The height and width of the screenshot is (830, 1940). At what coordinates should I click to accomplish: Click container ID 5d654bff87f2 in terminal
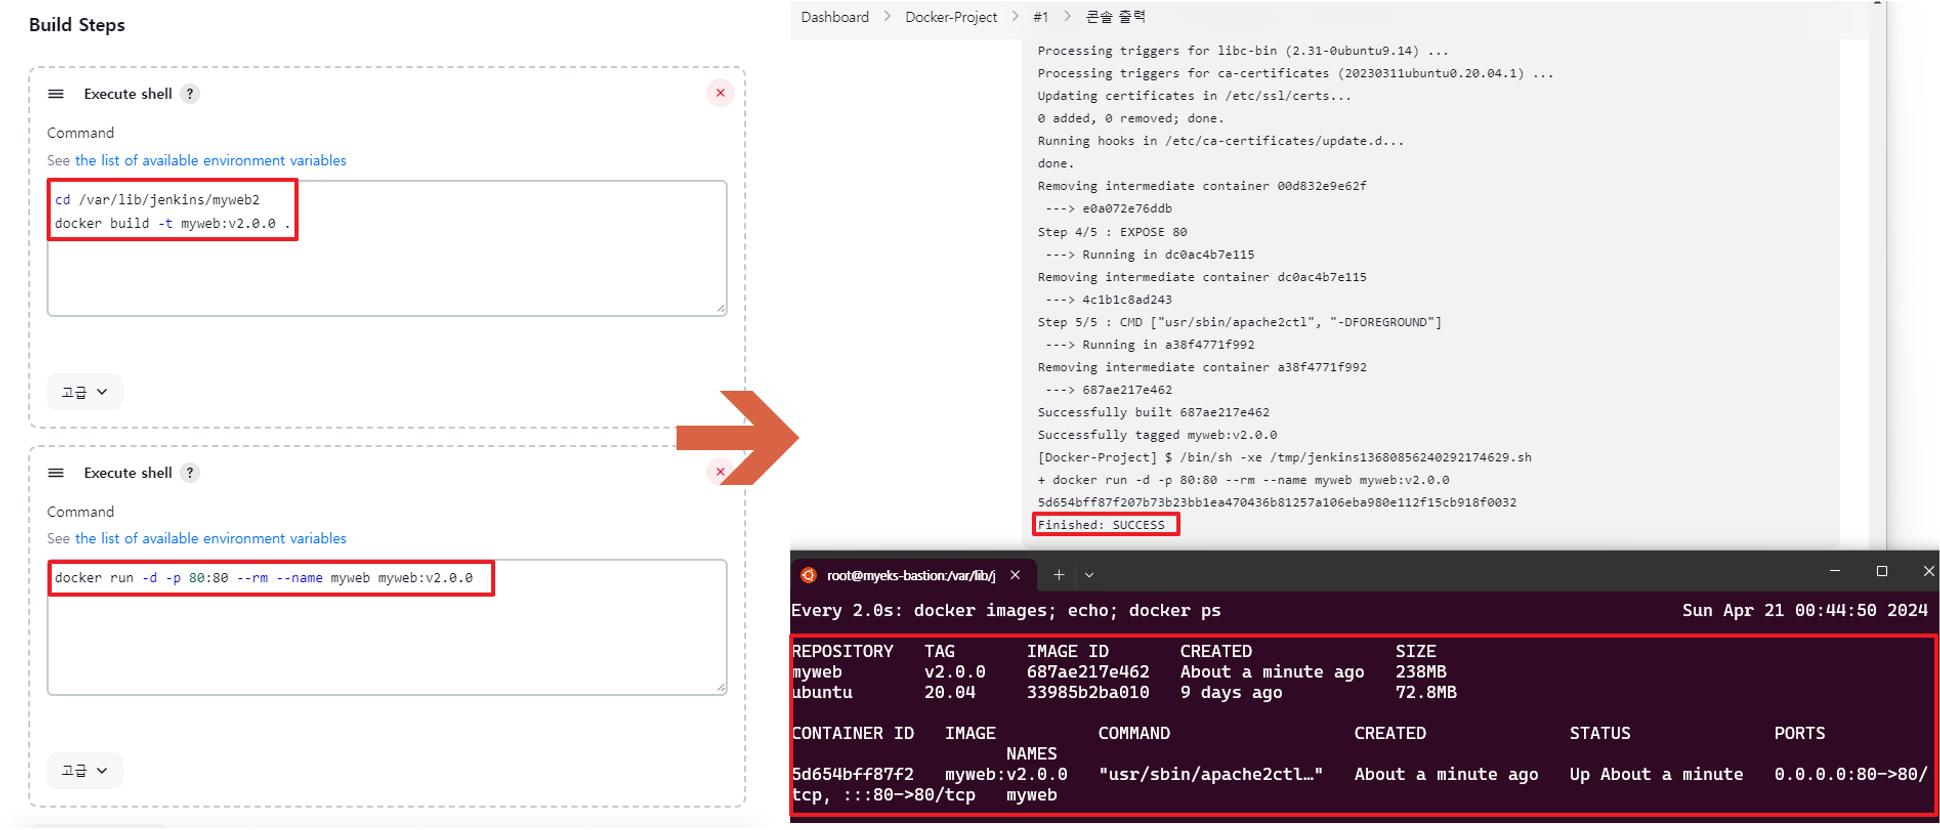pyautogui.click(x=853, y=774)
